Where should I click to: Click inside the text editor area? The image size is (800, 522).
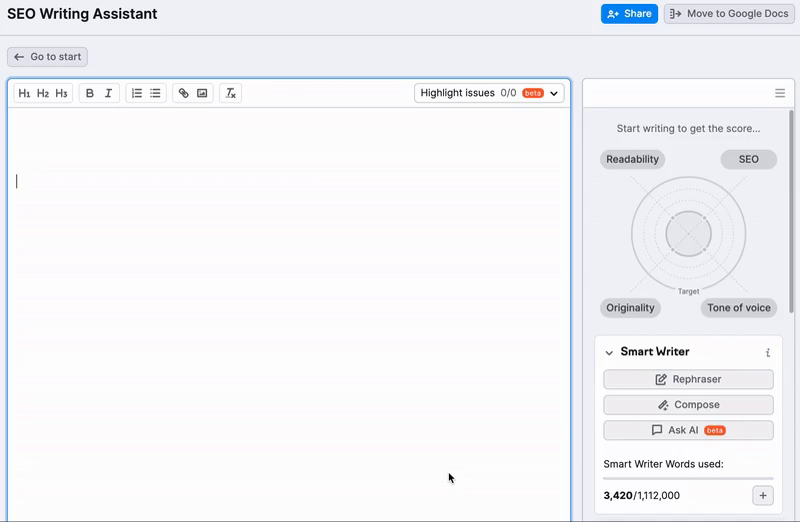[288, 300]
